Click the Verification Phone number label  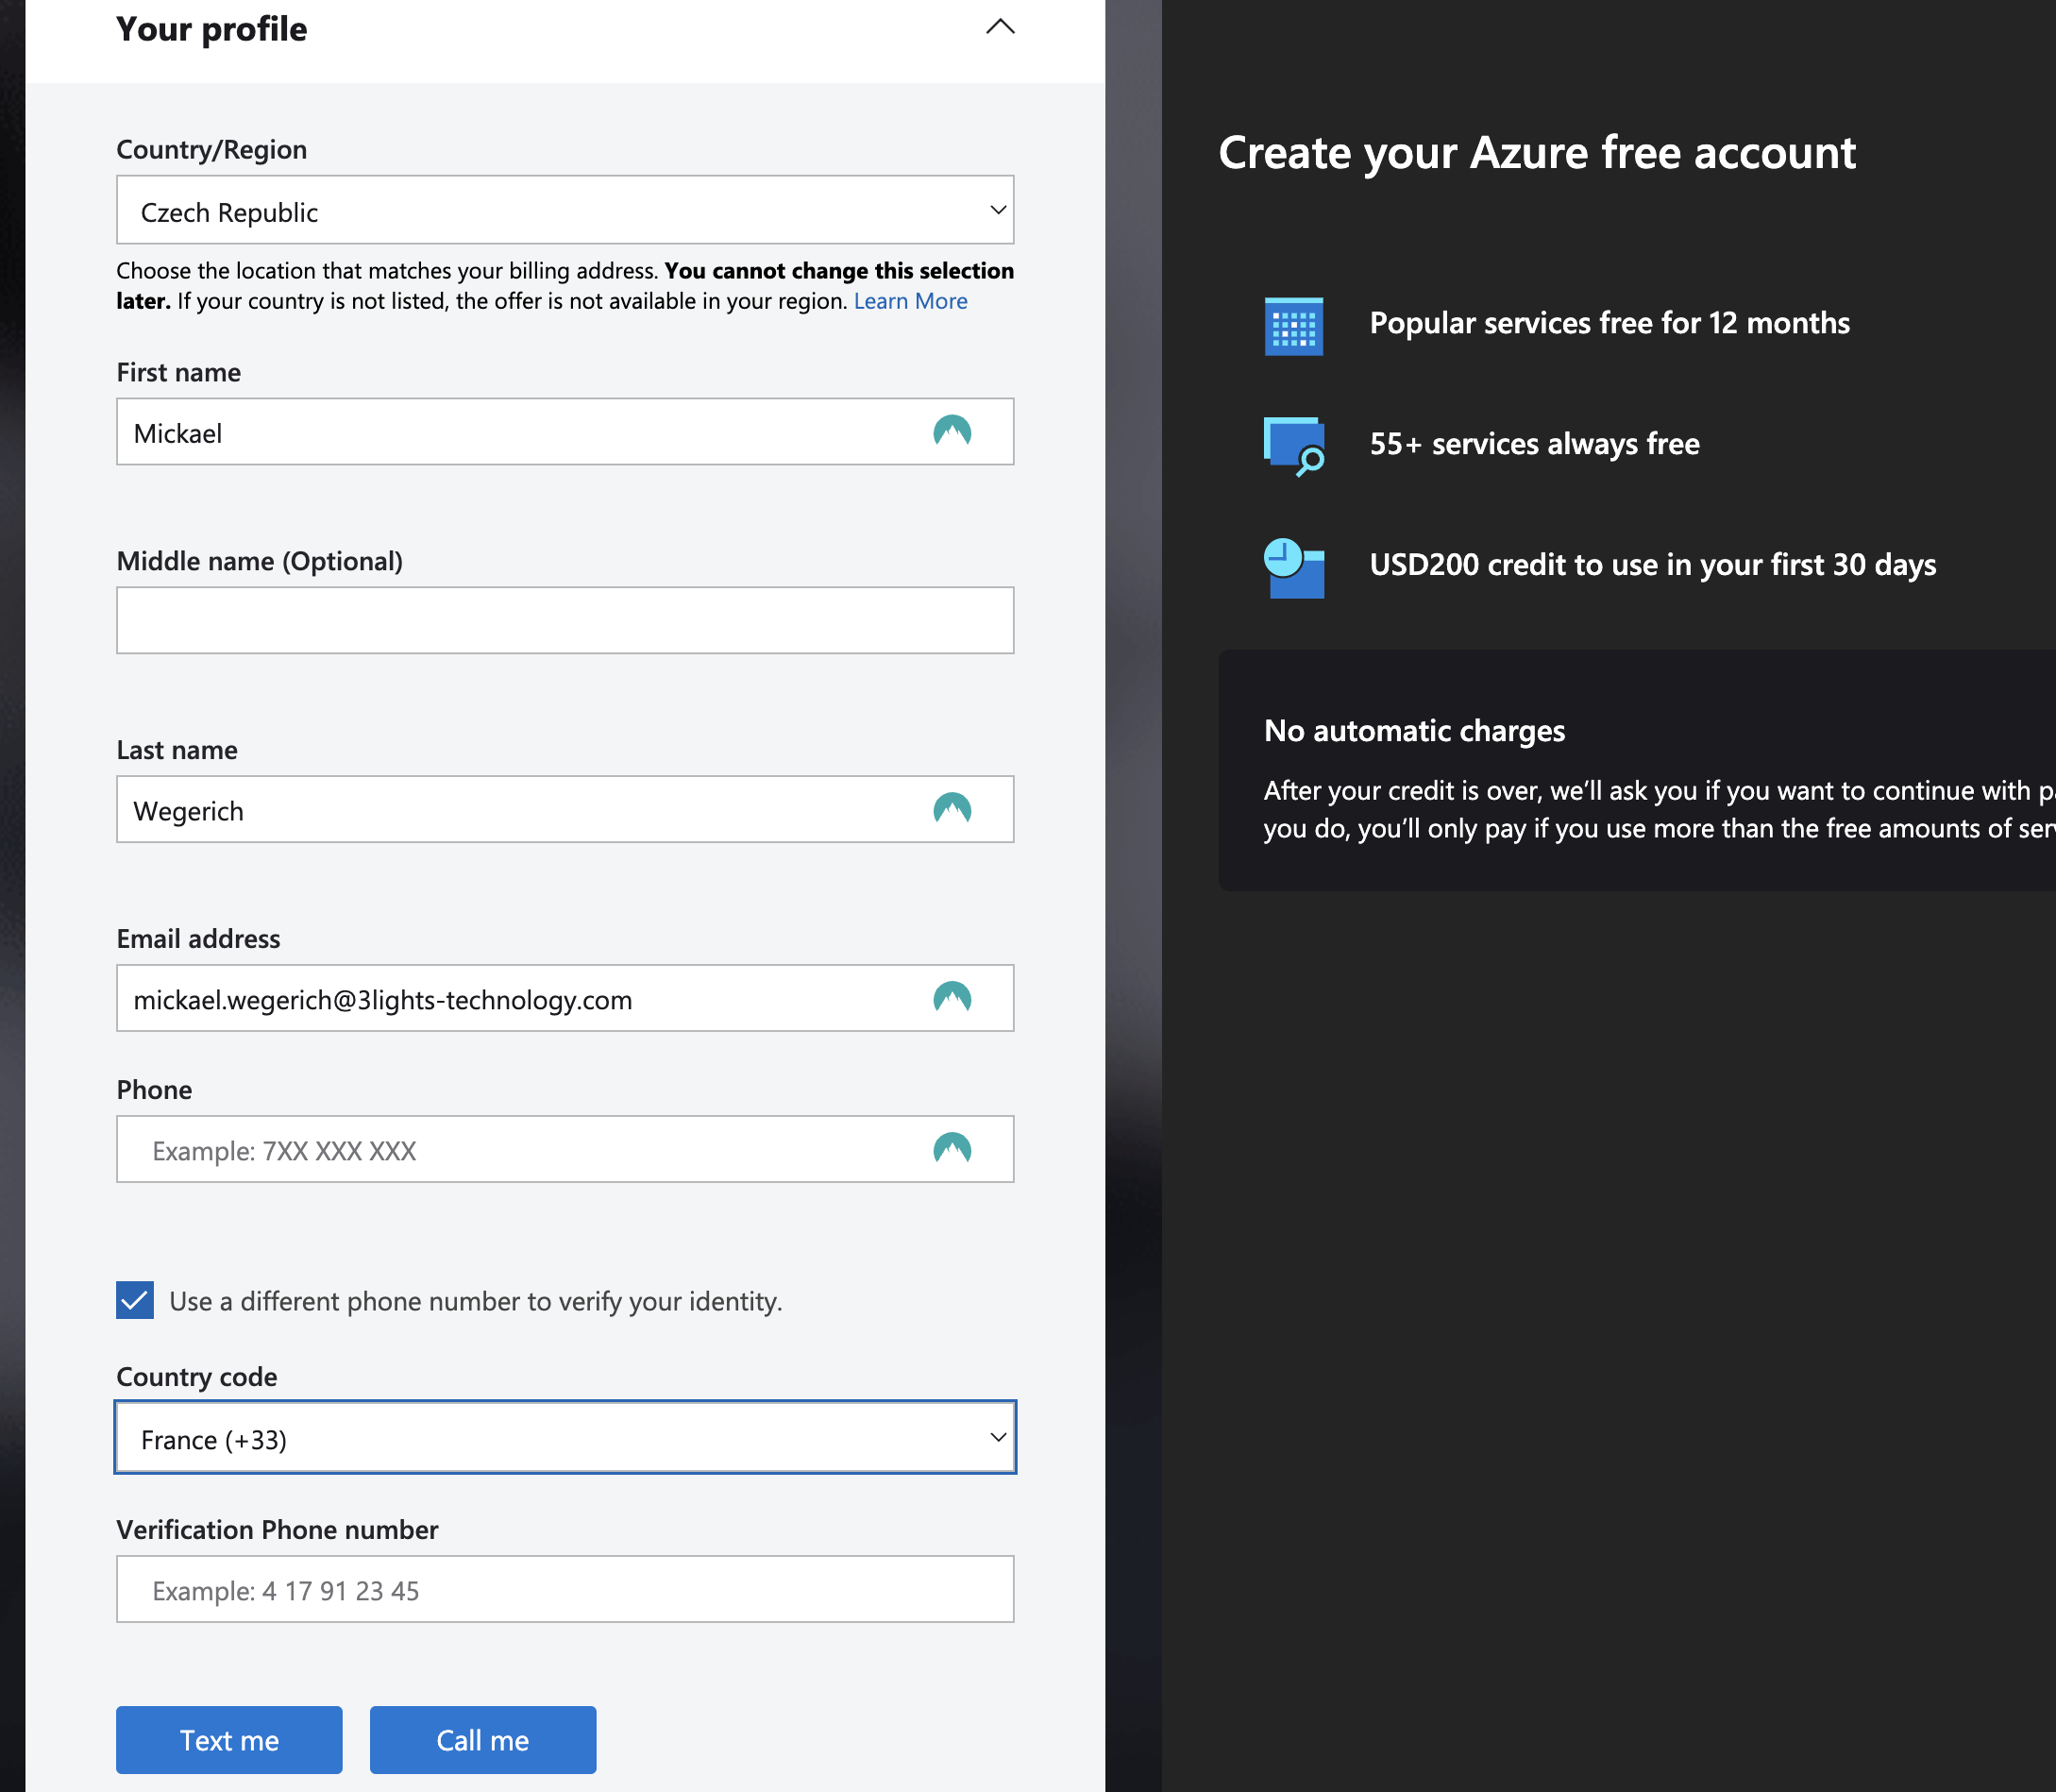click(278, 1530)
